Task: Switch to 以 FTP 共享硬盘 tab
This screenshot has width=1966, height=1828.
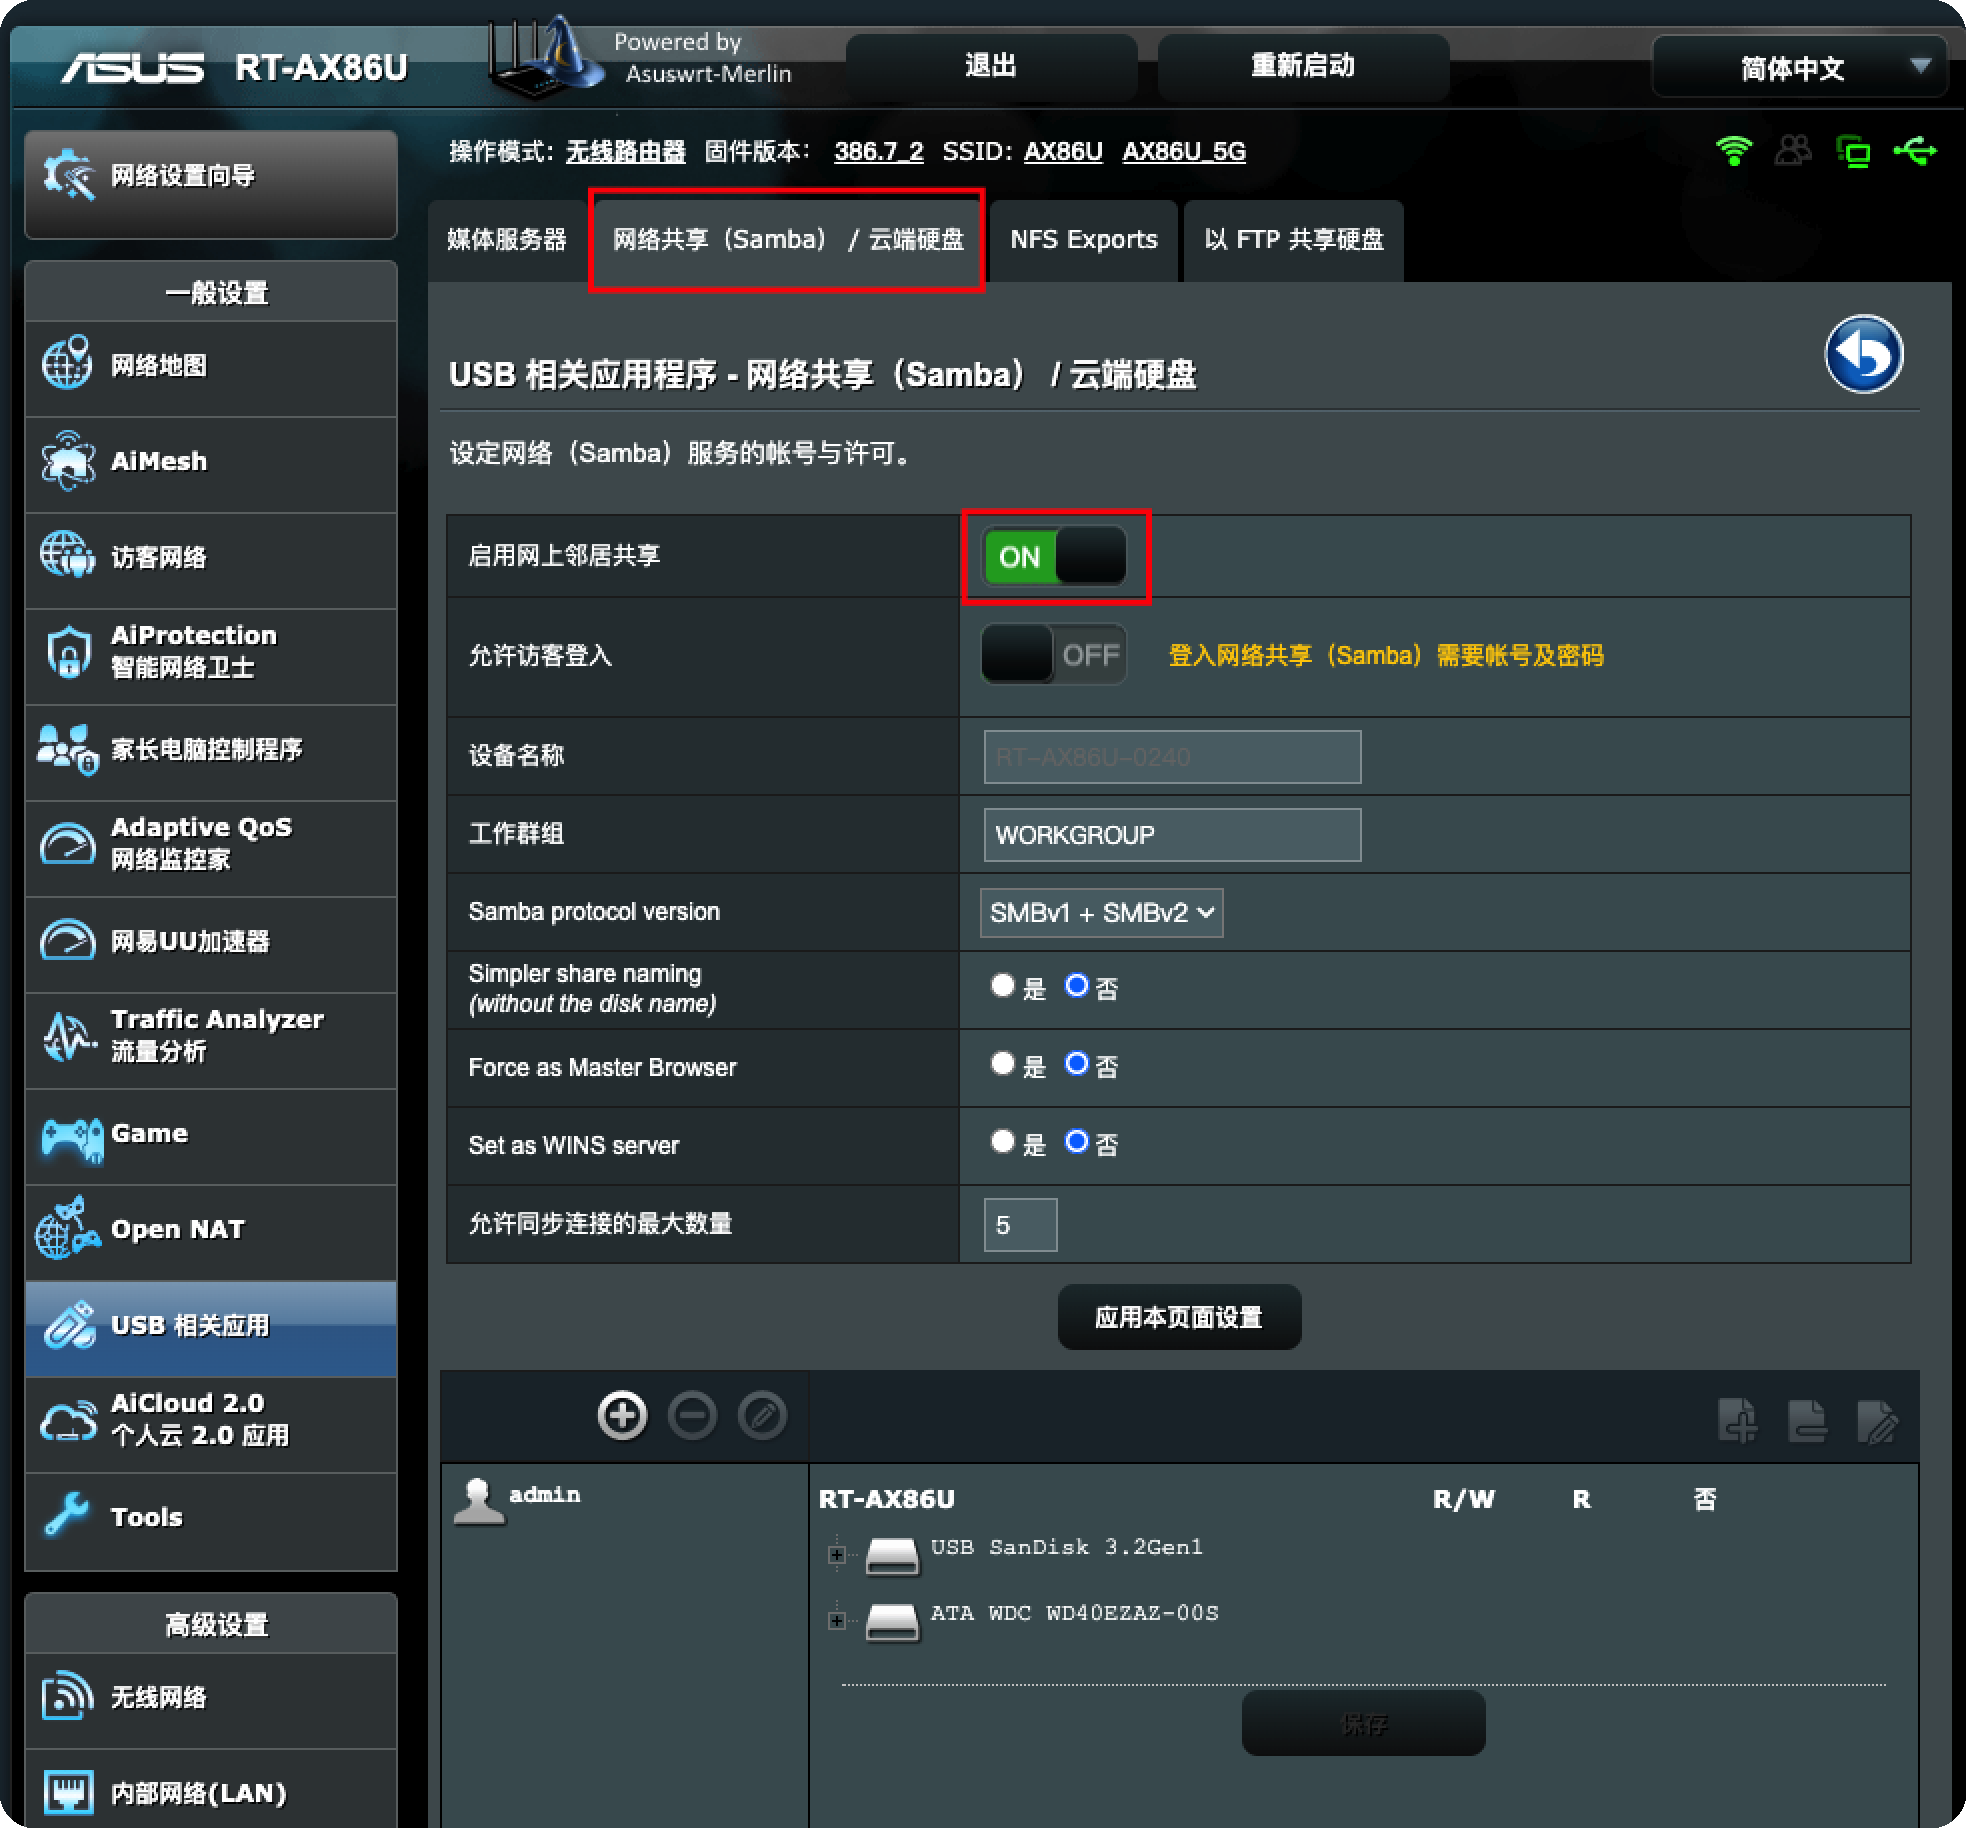Action: point(1294,240)
